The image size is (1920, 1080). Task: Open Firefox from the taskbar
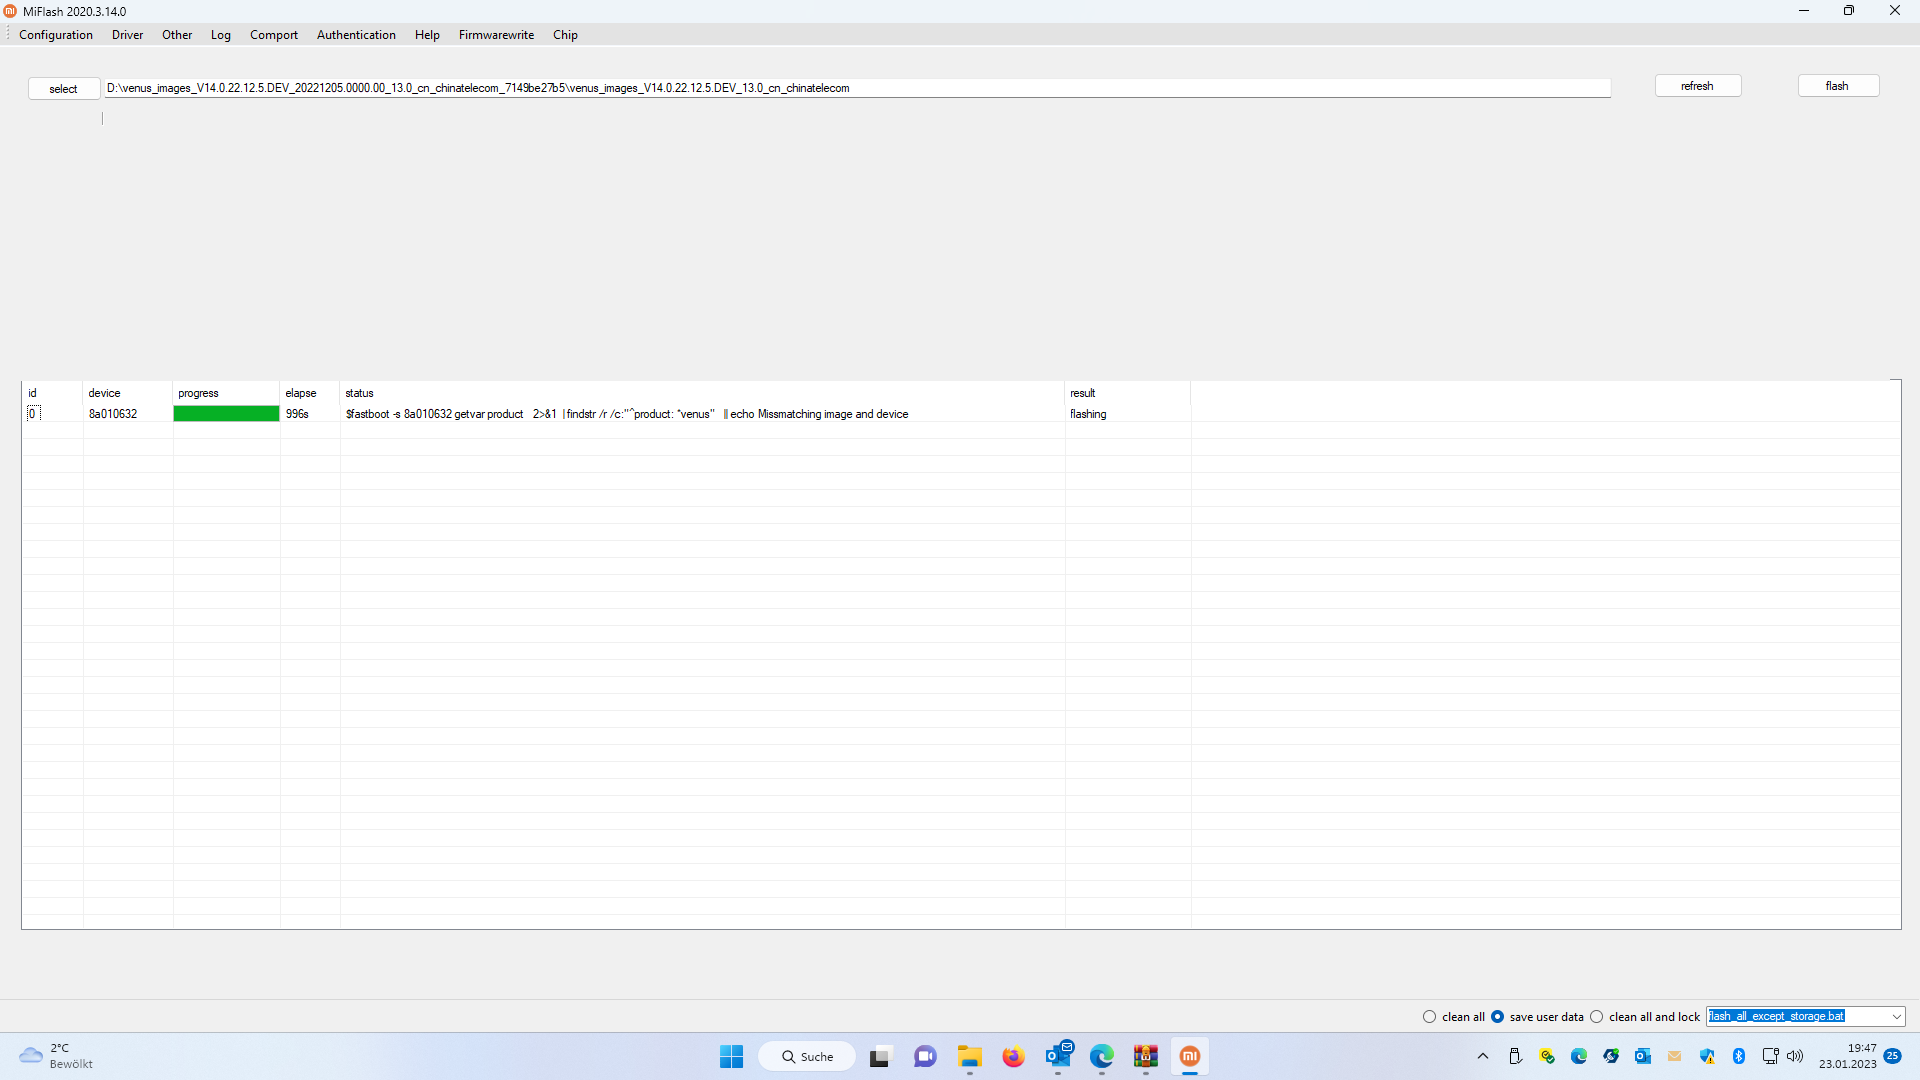click(x=1013, y=1056)
